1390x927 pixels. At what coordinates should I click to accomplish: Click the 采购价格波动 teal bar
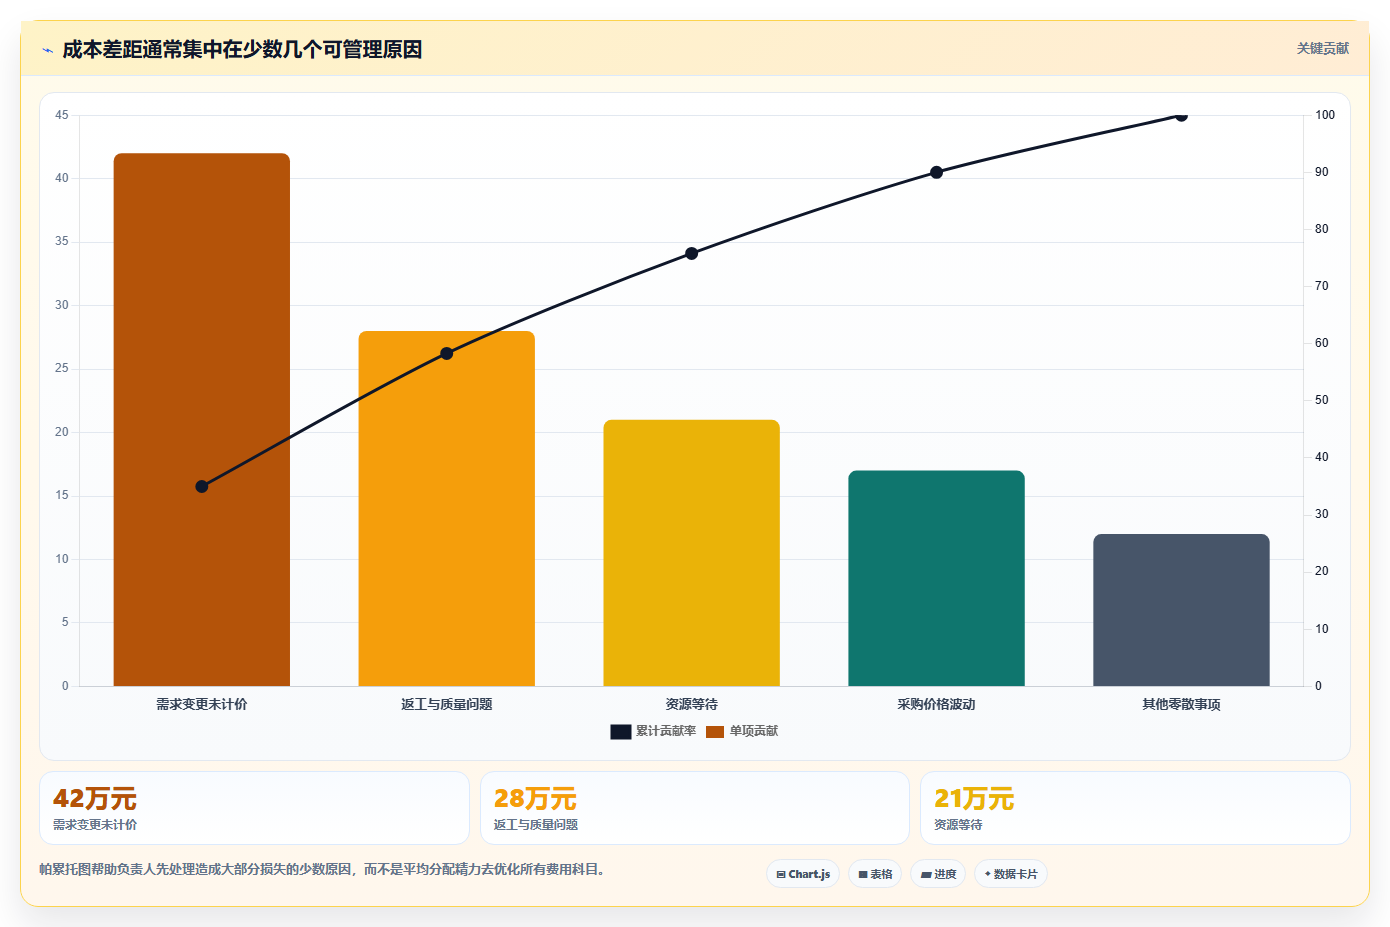point(936,578)
